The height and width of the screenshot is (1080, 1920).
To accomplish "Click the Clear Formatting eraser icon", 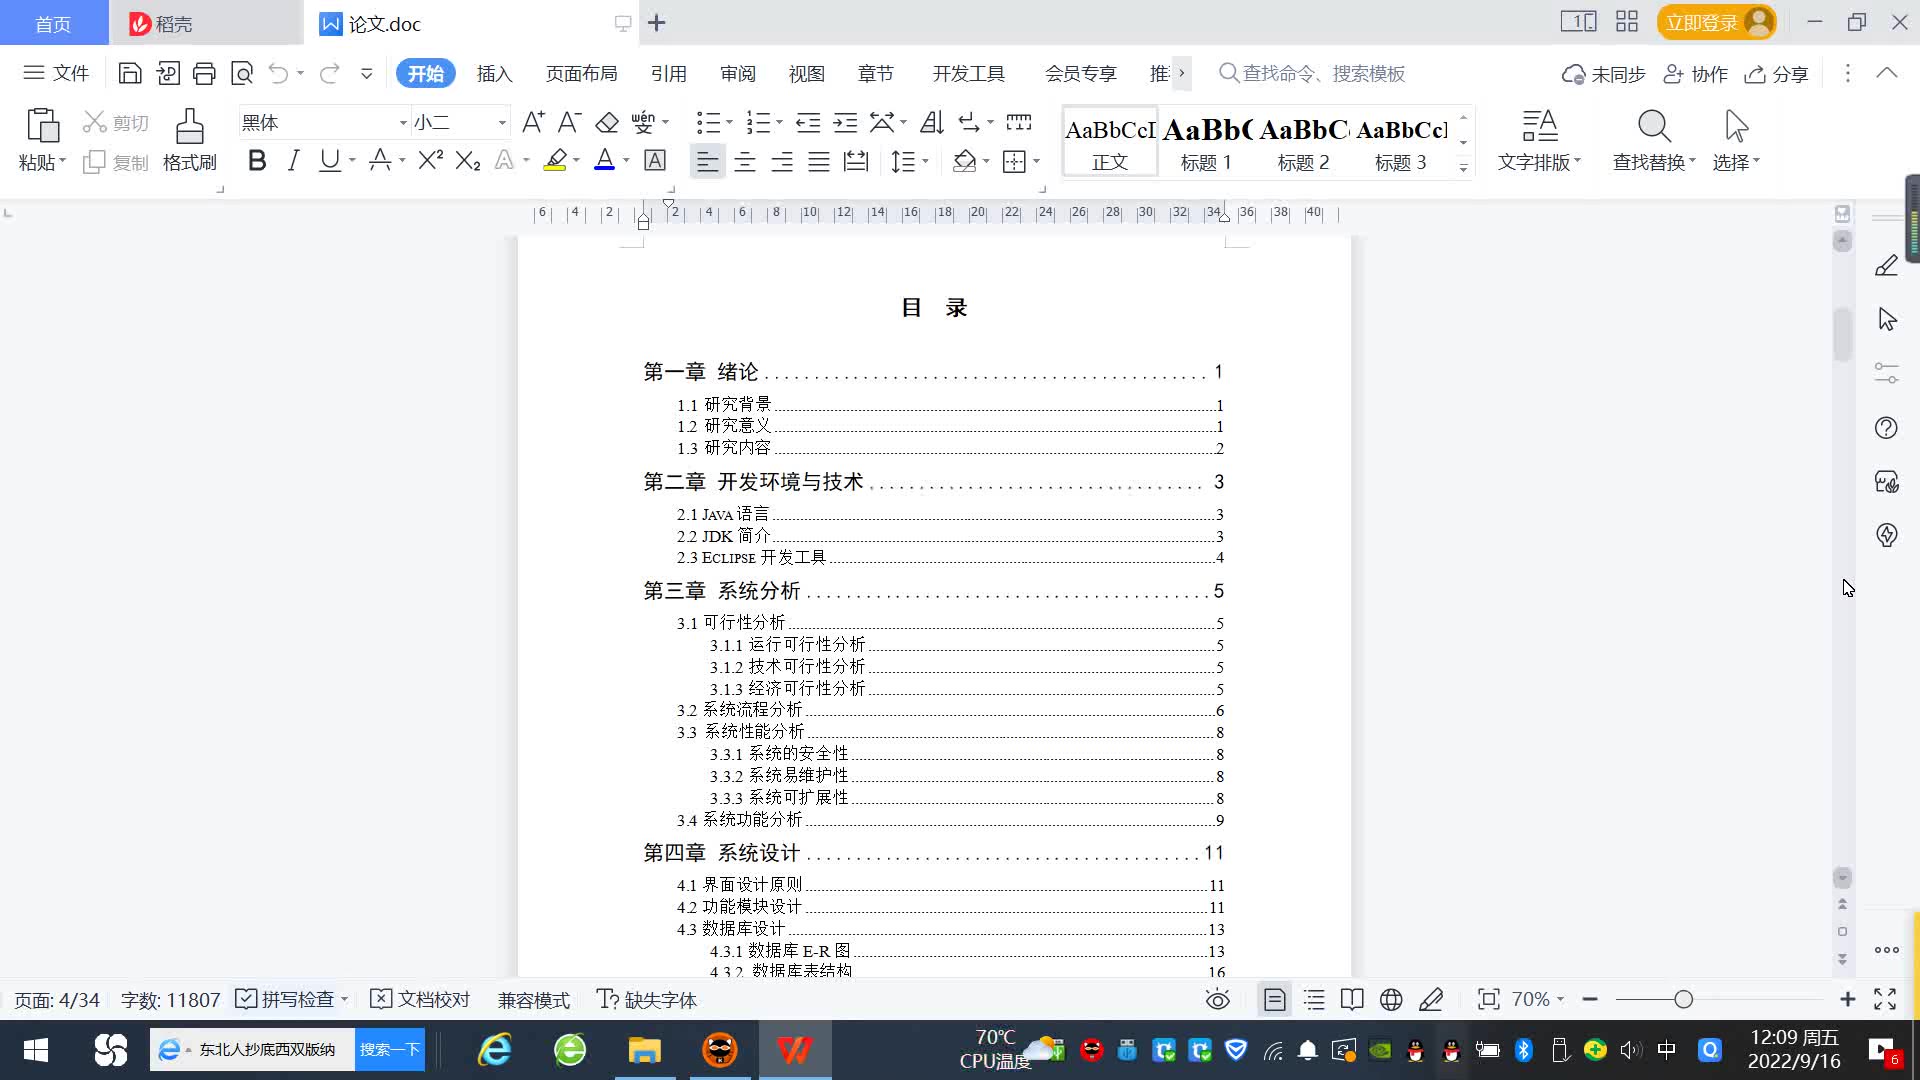I will tap(607, 122).
